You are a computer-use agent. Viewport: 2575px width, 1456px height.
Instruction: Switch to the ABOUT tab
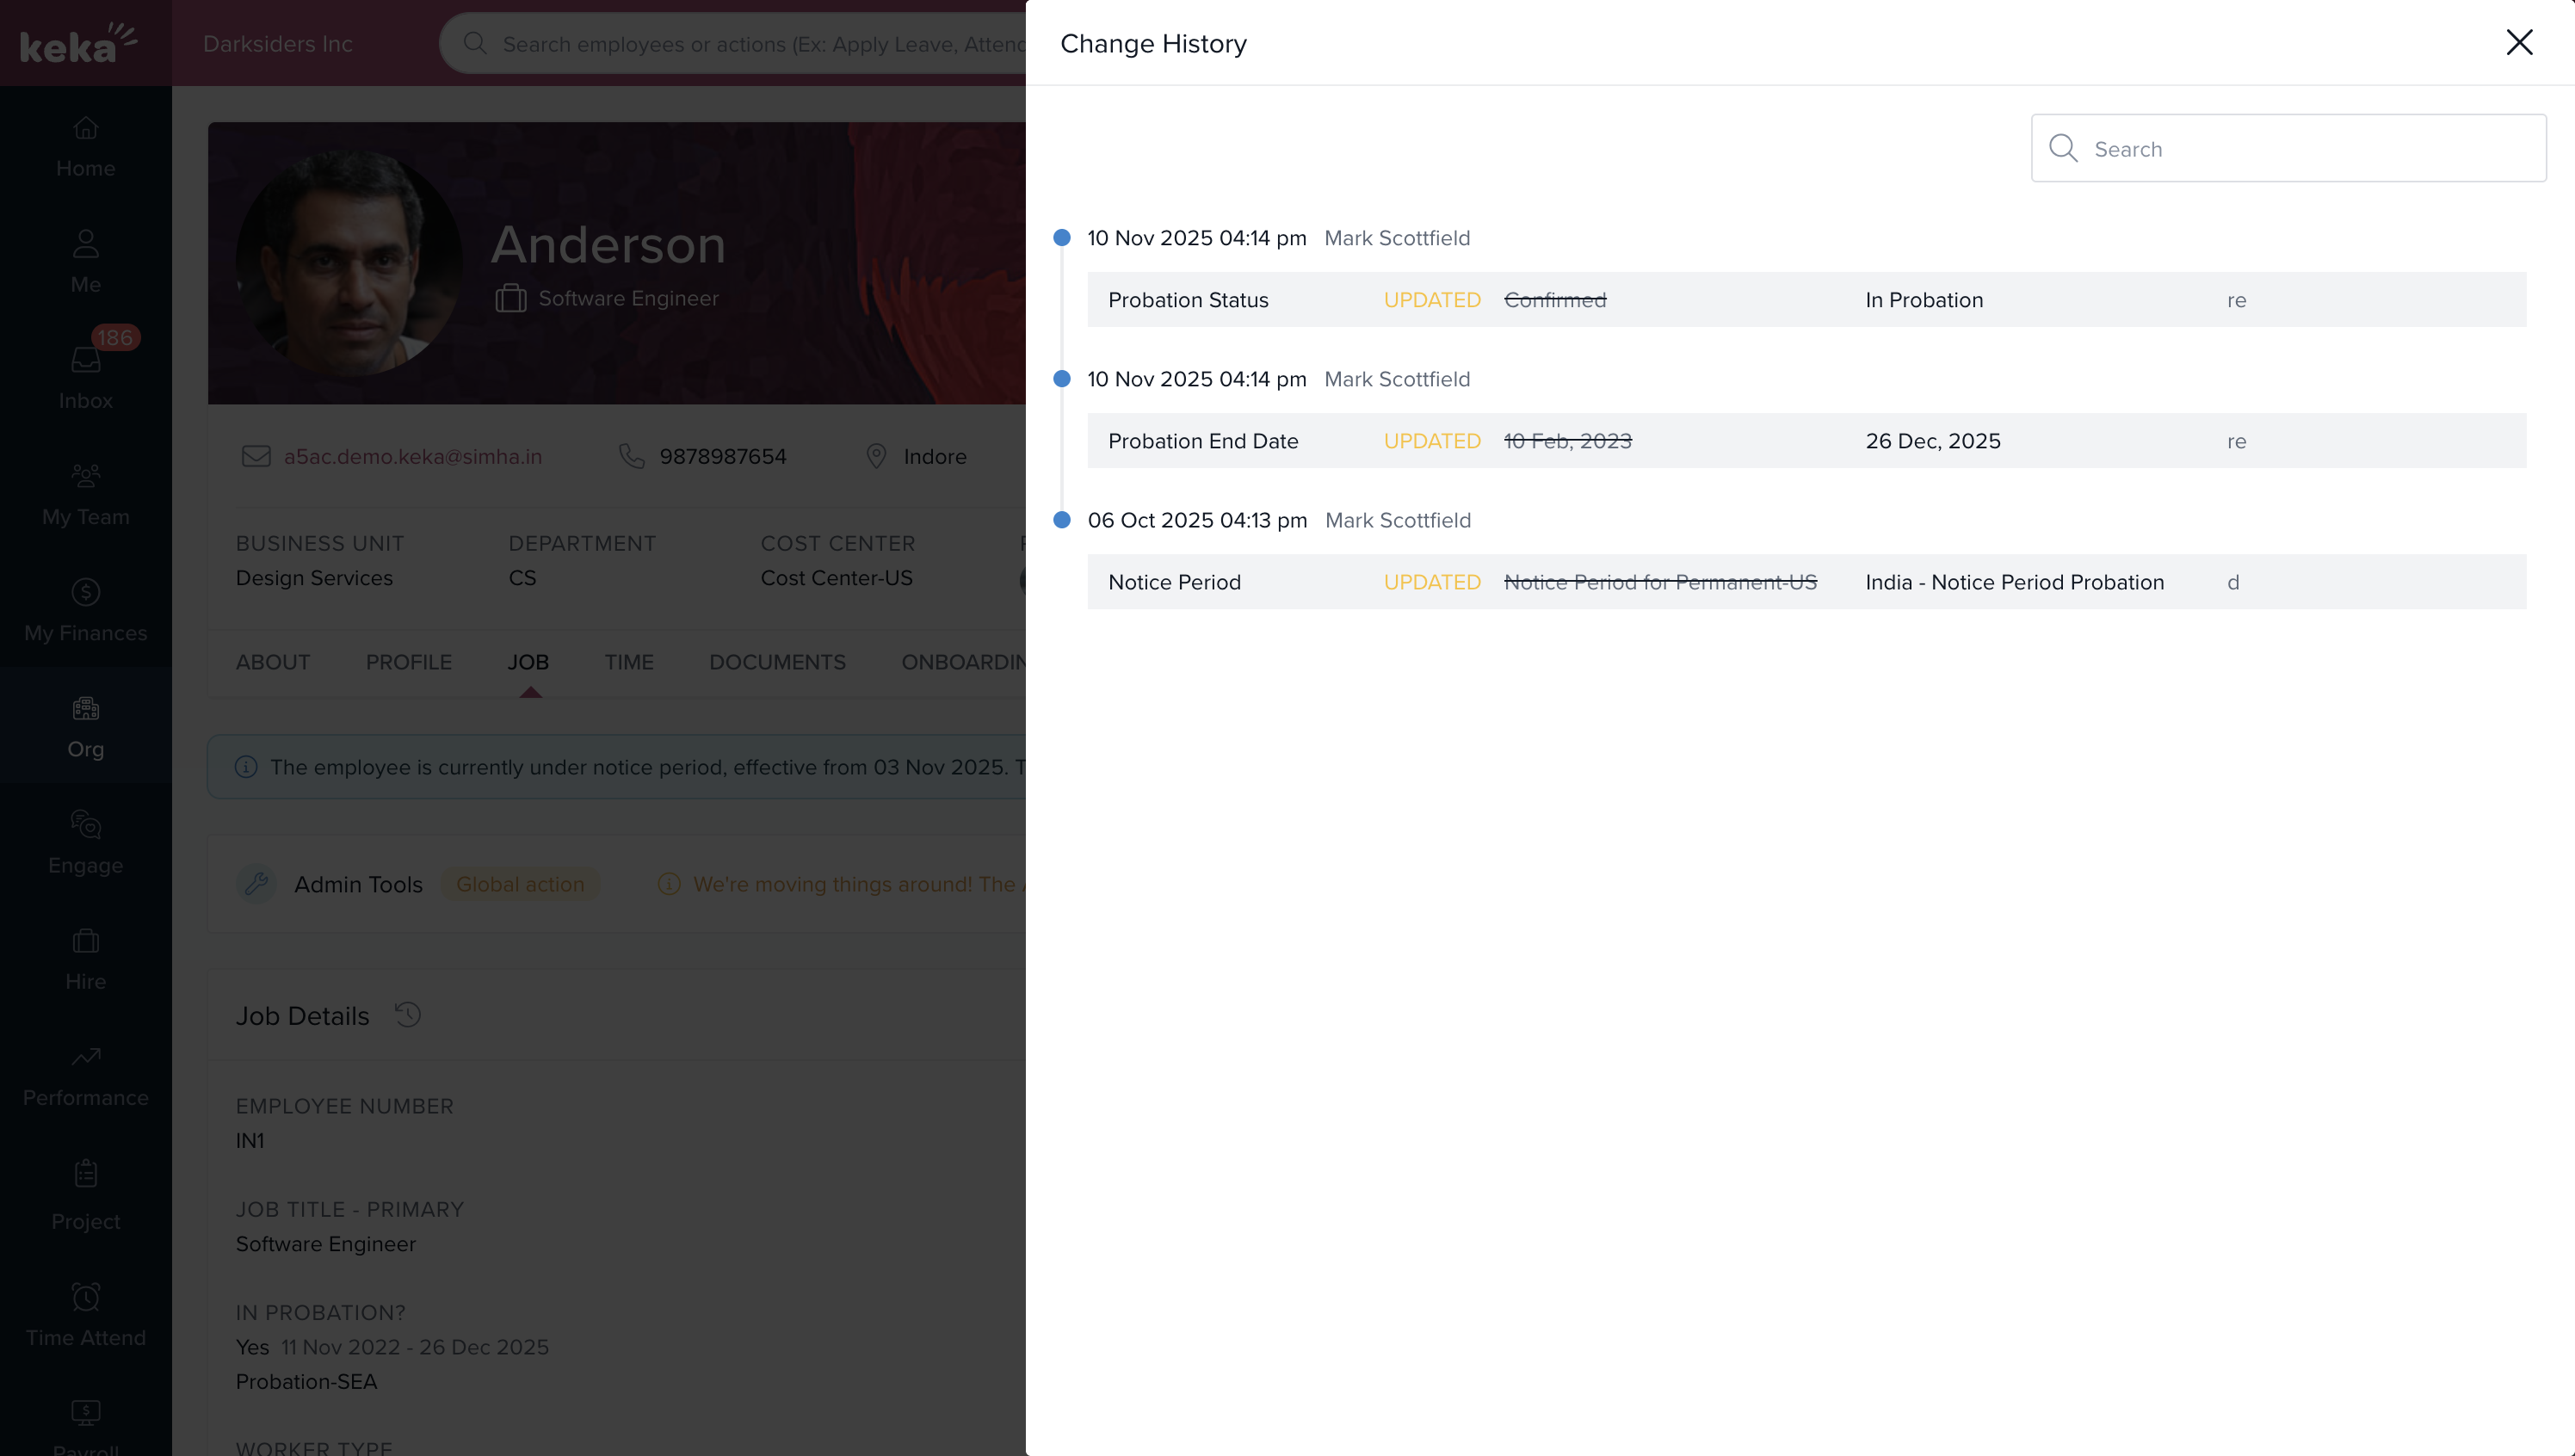tap(273, 662)
